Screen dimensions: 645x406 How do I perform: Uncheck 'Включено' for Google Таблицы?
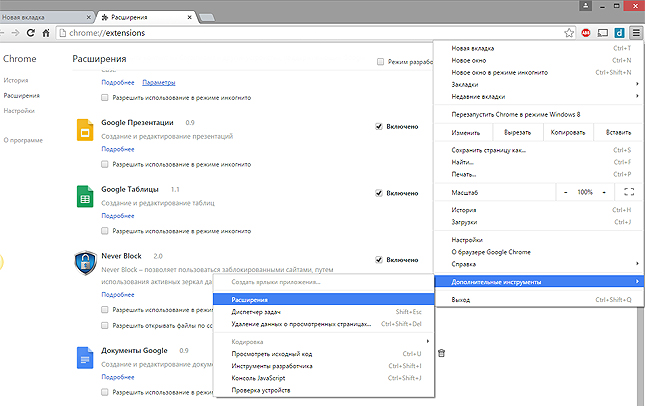pos(378,192)
